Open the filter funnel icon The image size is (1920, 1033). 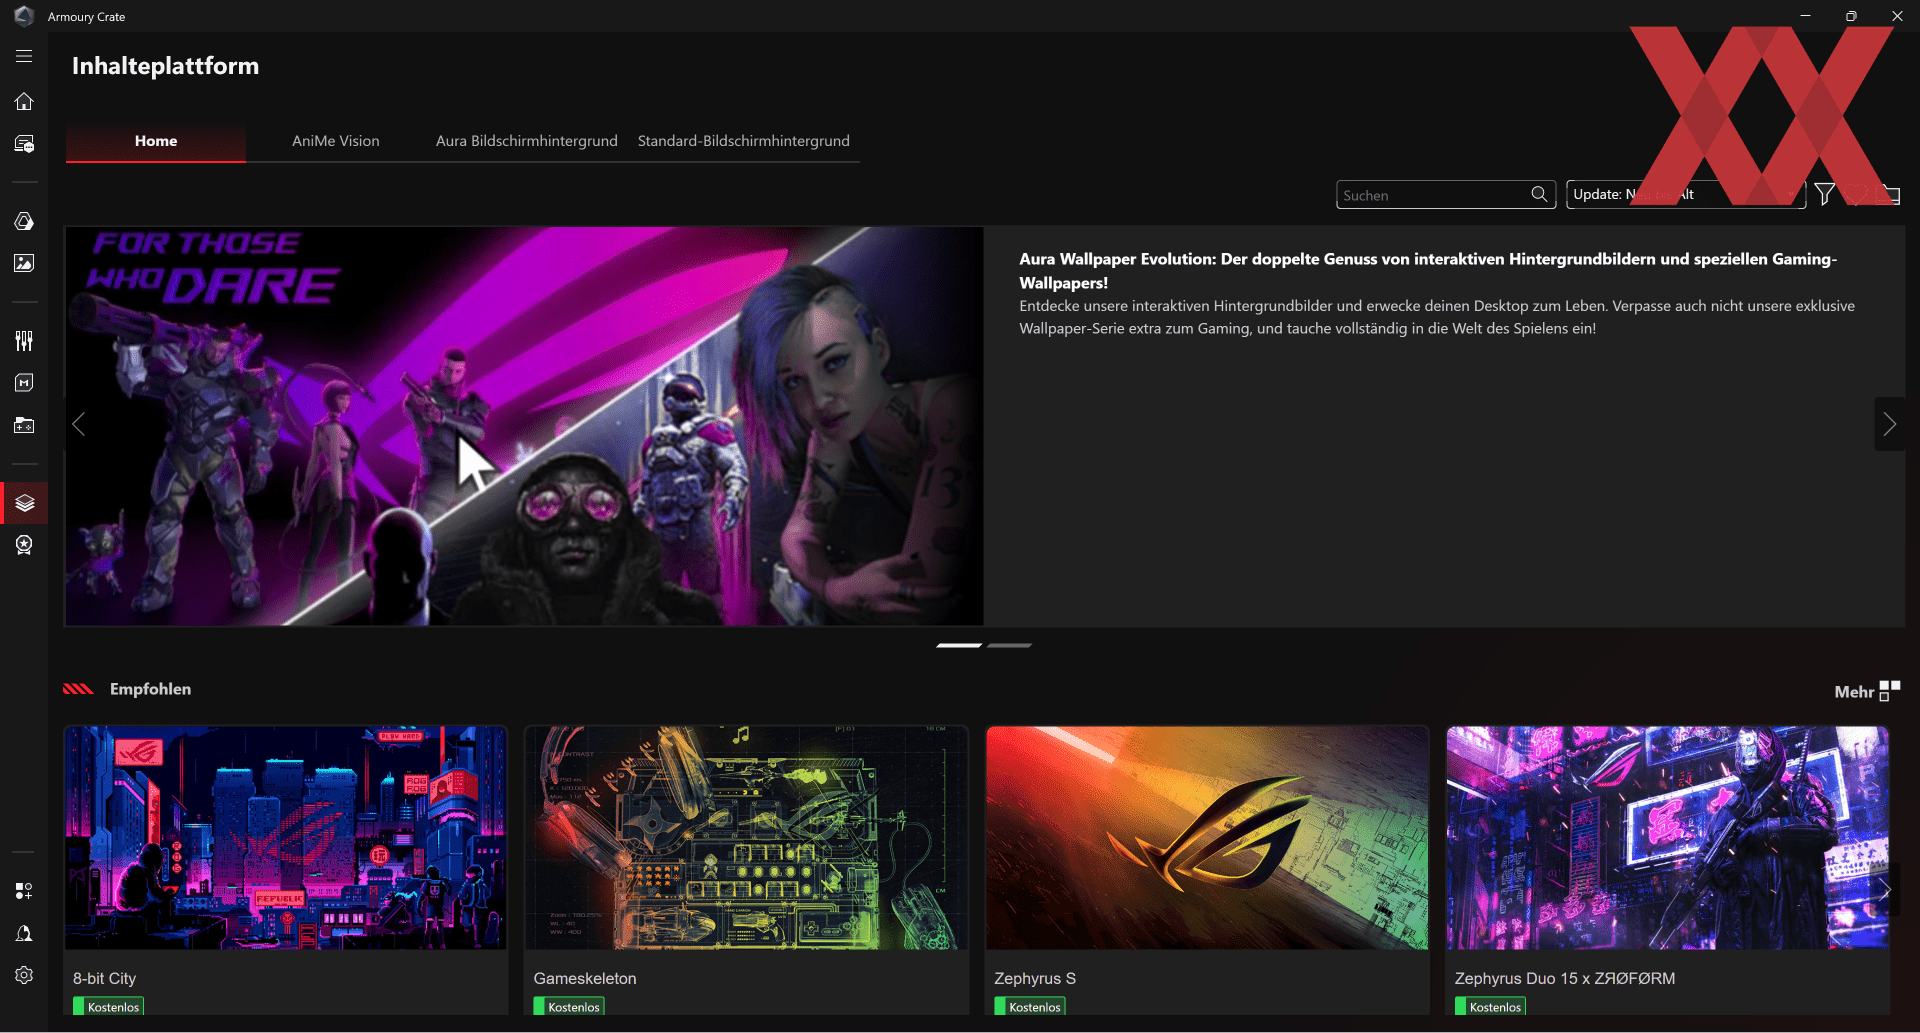coord(1825,194)
